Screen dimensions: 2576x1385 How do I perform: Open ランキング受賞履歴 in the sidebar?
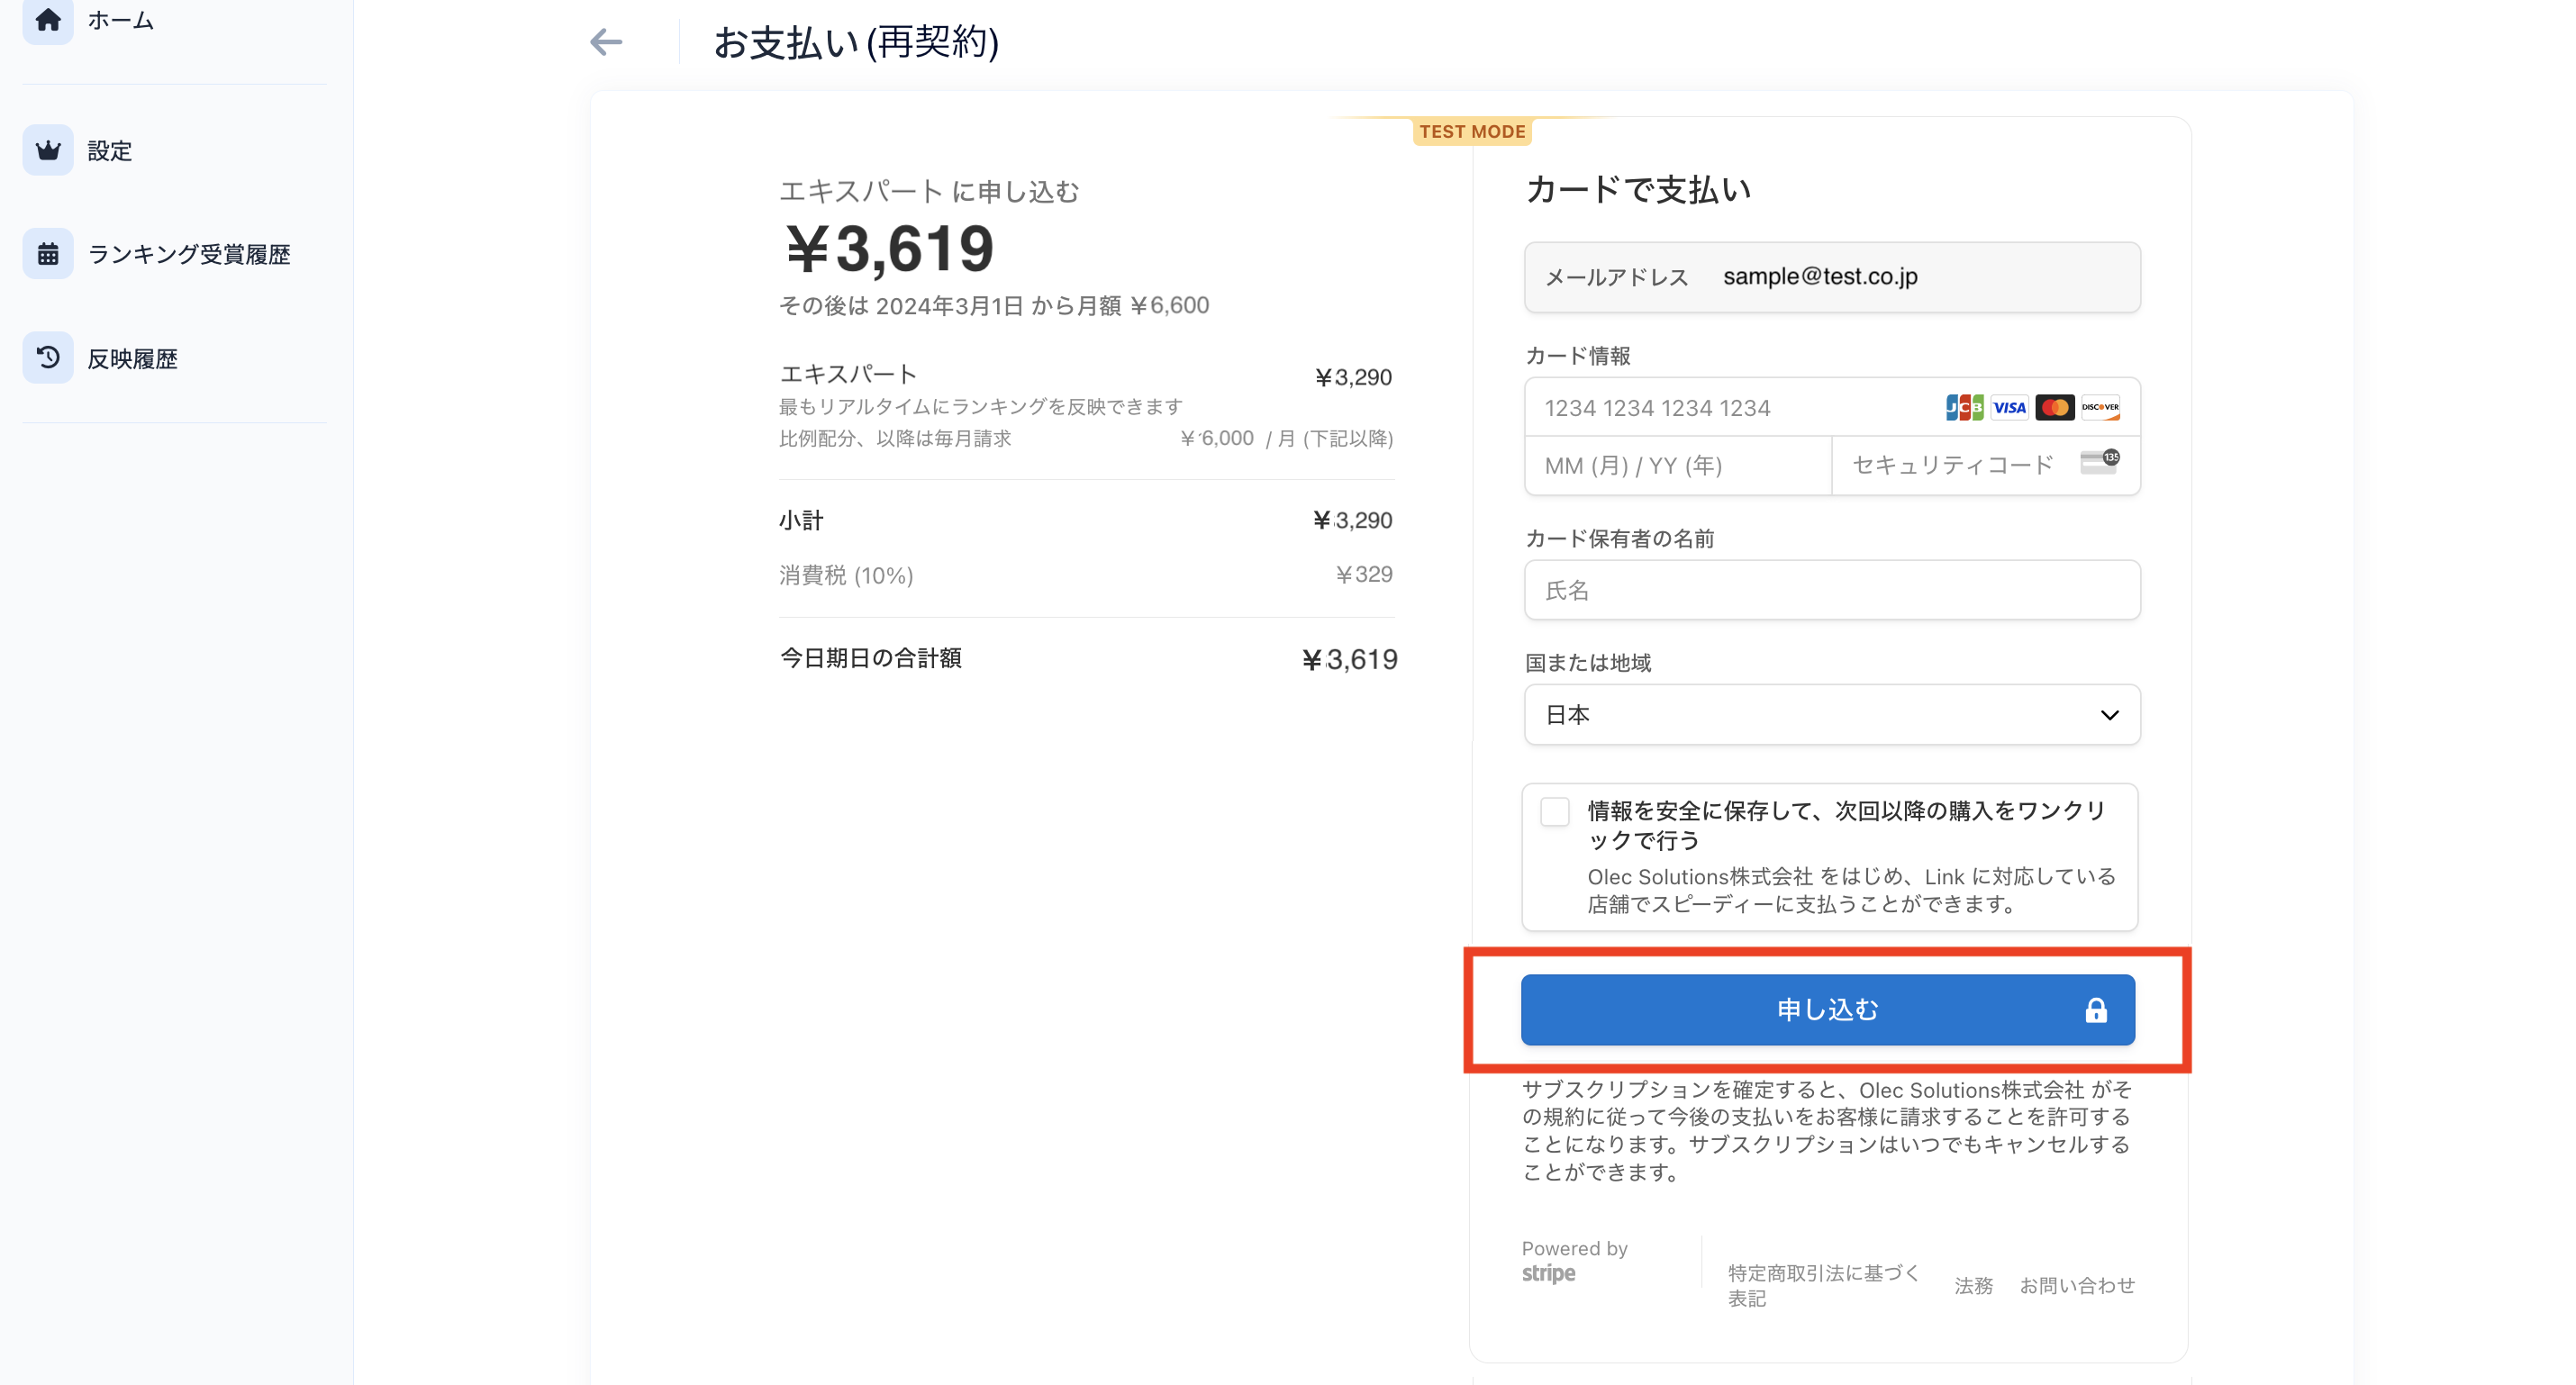[x=189, y=254]
